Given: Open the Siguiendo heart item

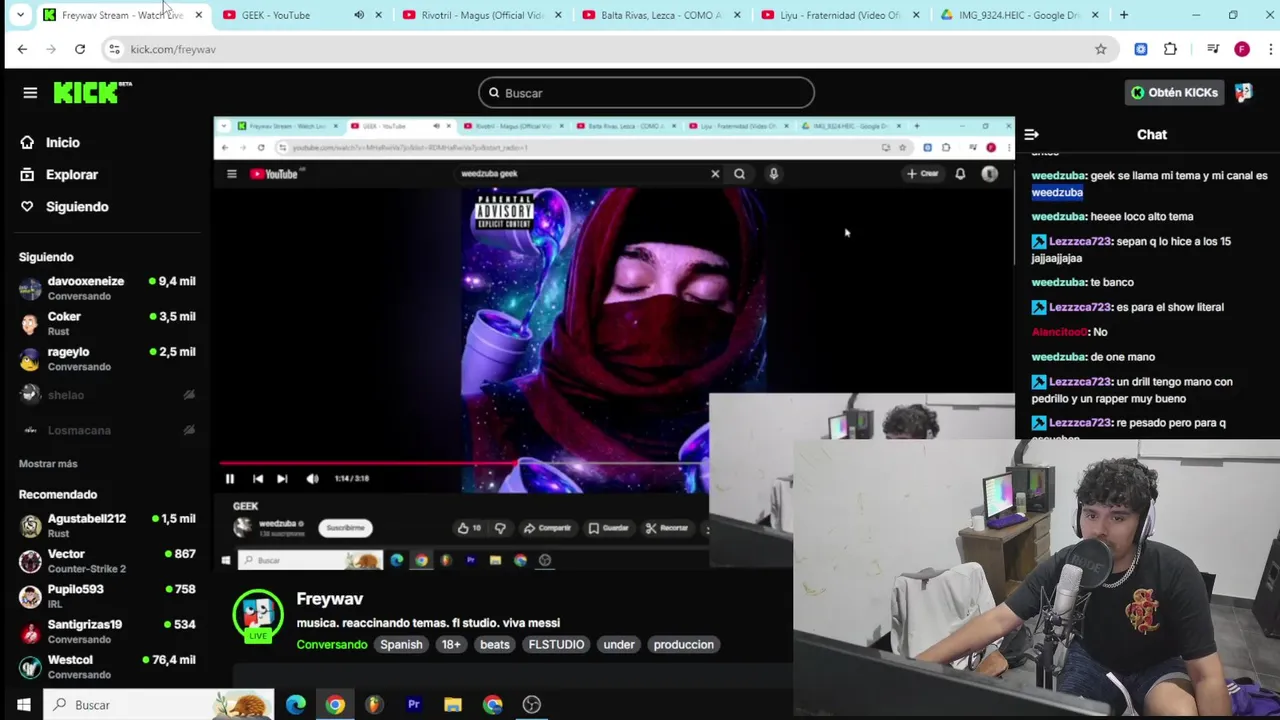Looking at the screenshot, I should coord(64,206).
